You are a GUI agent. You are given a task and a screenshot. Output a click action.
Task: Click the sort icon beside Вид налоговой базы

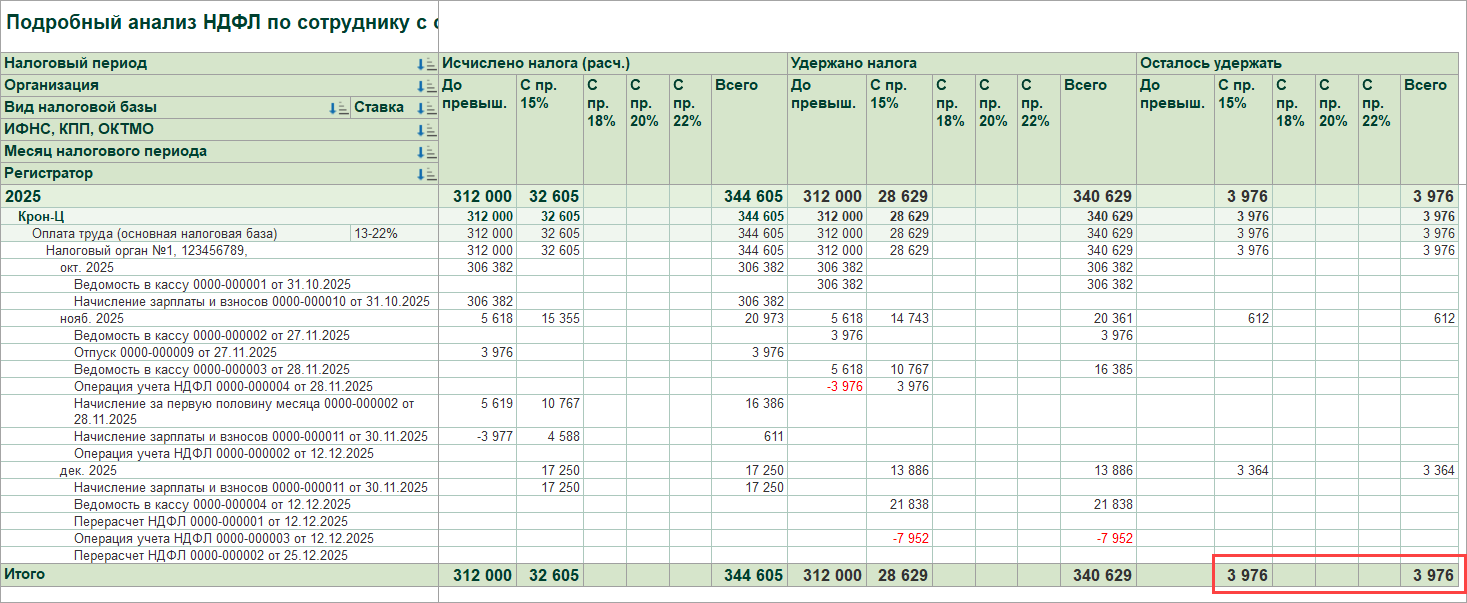339,108
